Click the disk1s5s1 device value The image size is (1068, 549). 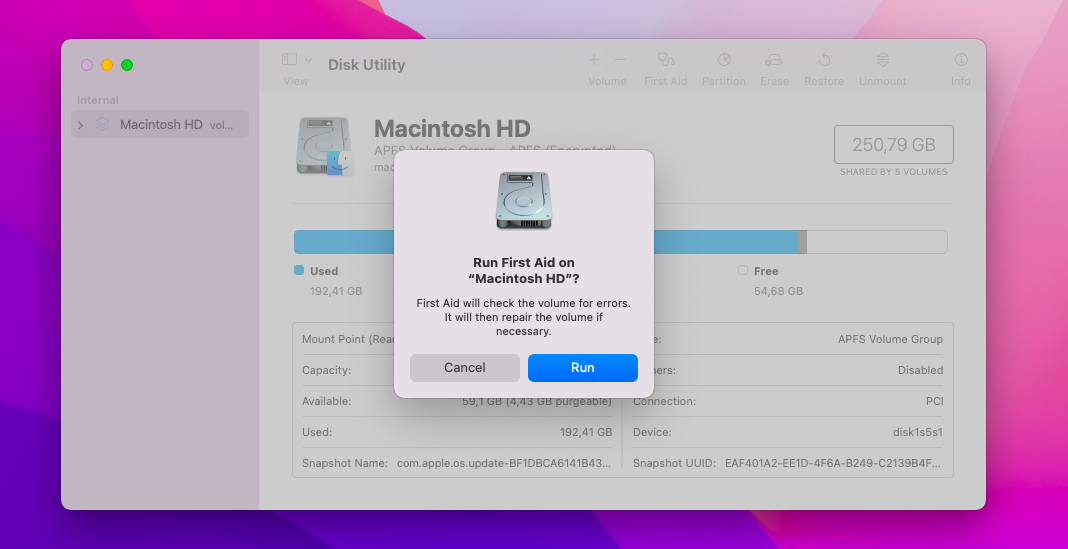coord(918,433)
